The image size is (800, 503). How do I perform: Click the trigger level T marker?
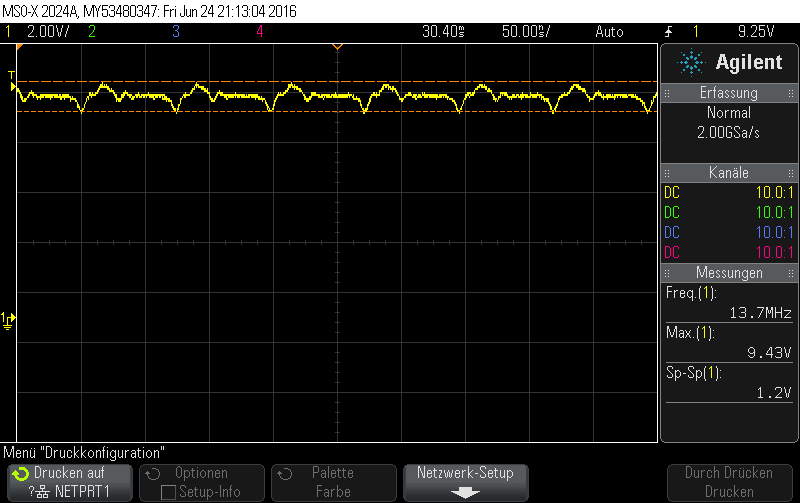pos(12,82)
